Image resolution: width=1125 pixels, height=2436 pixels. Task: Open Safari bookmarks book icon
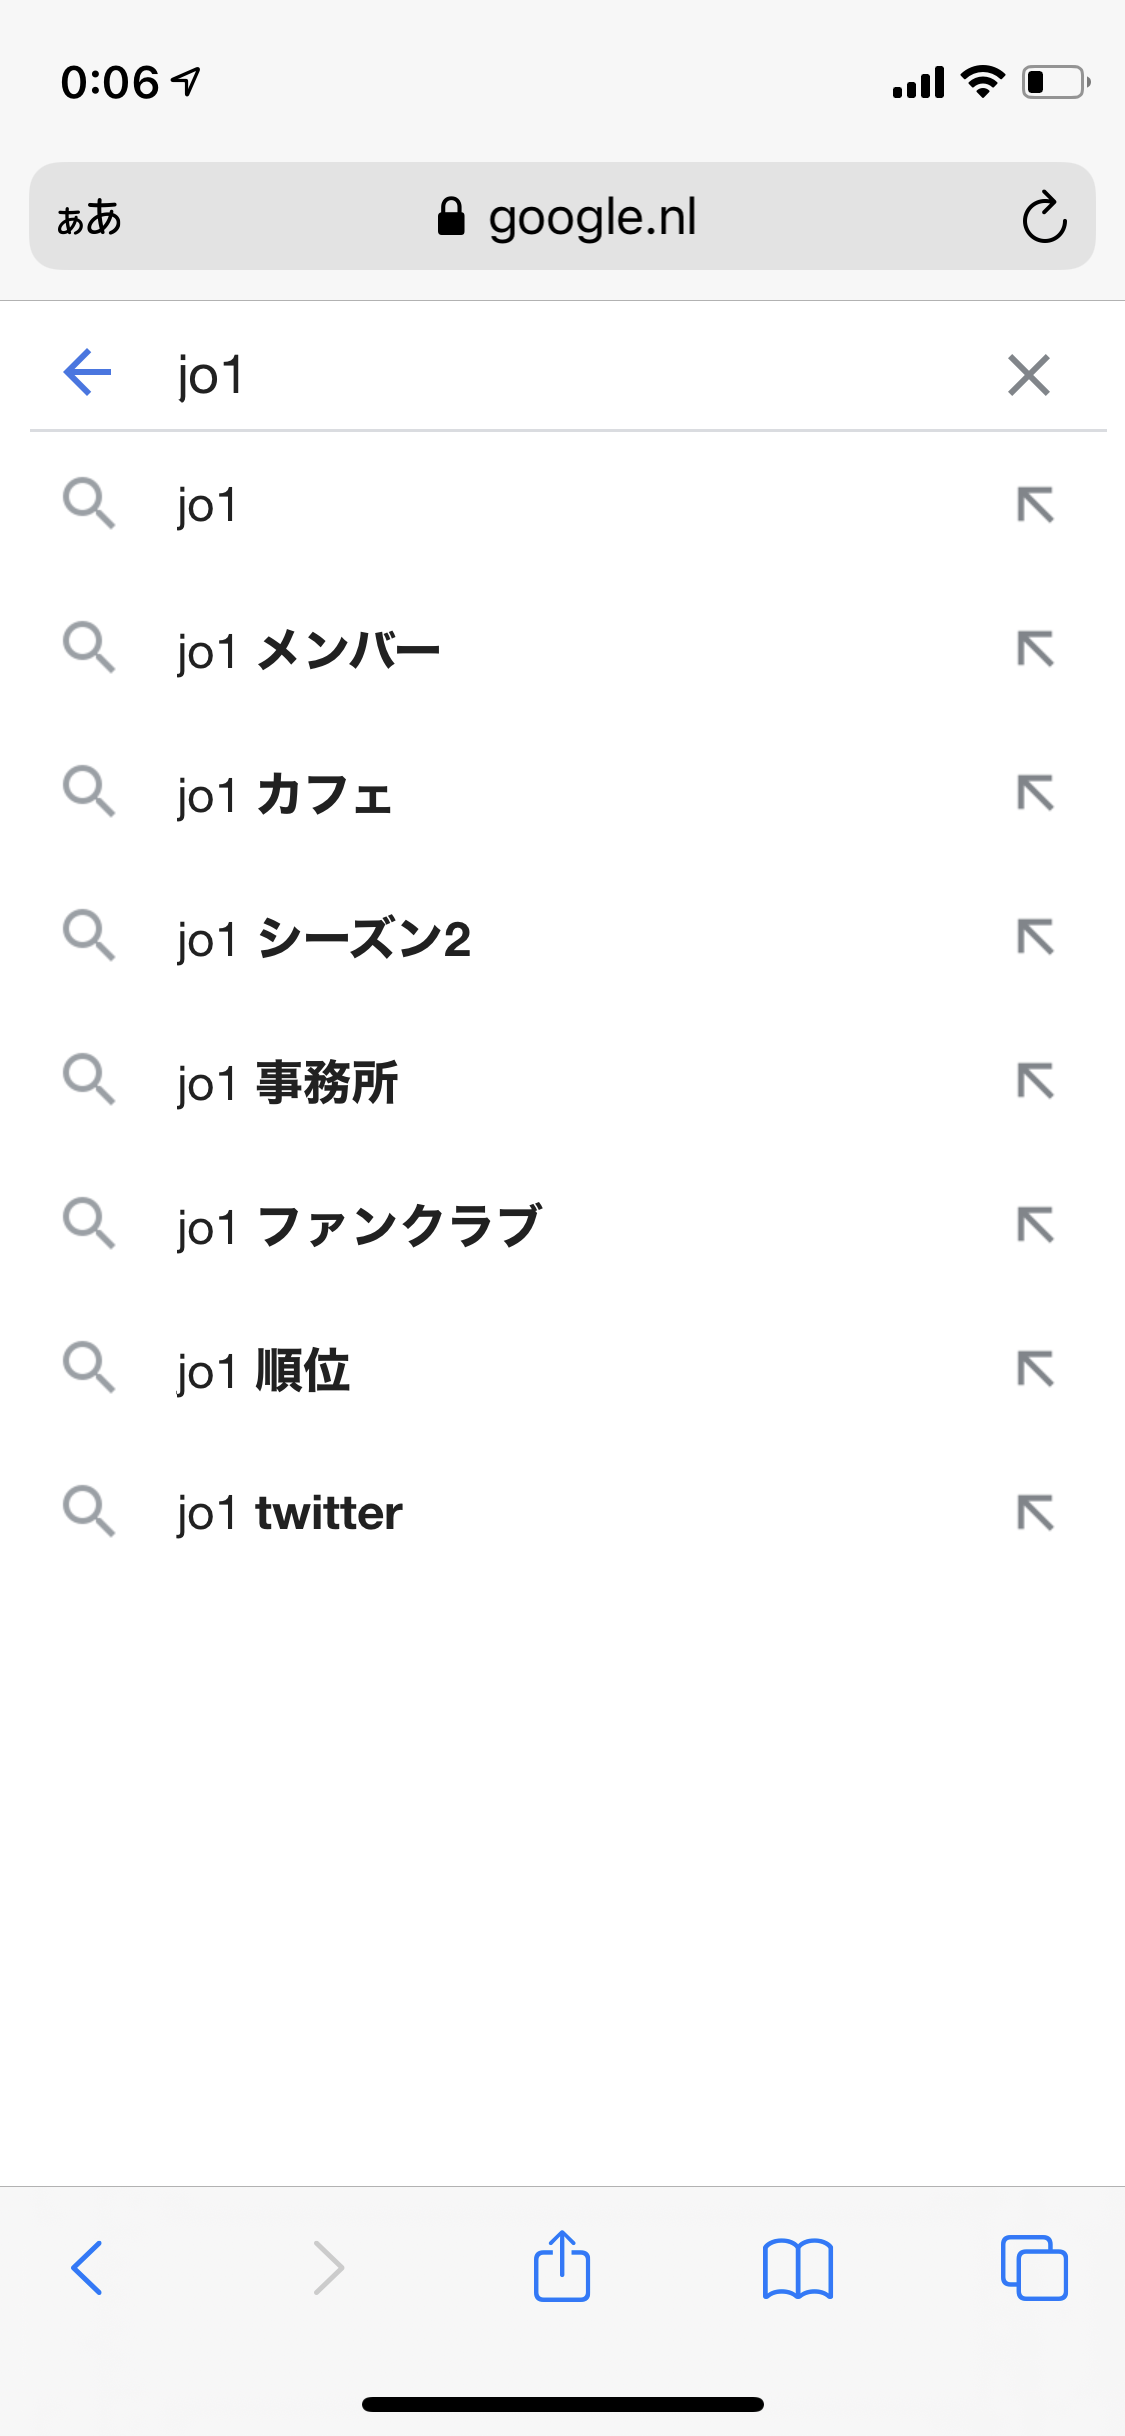[797, 2268]
